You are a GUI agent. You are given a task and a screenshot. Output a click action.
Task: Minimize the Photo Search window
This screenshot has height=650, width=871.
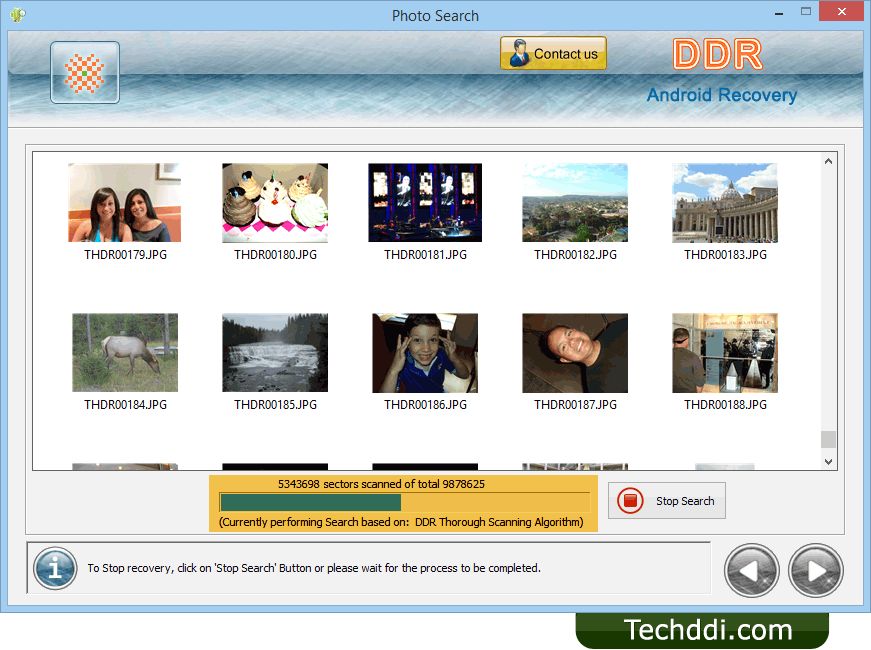coord(779,12)
